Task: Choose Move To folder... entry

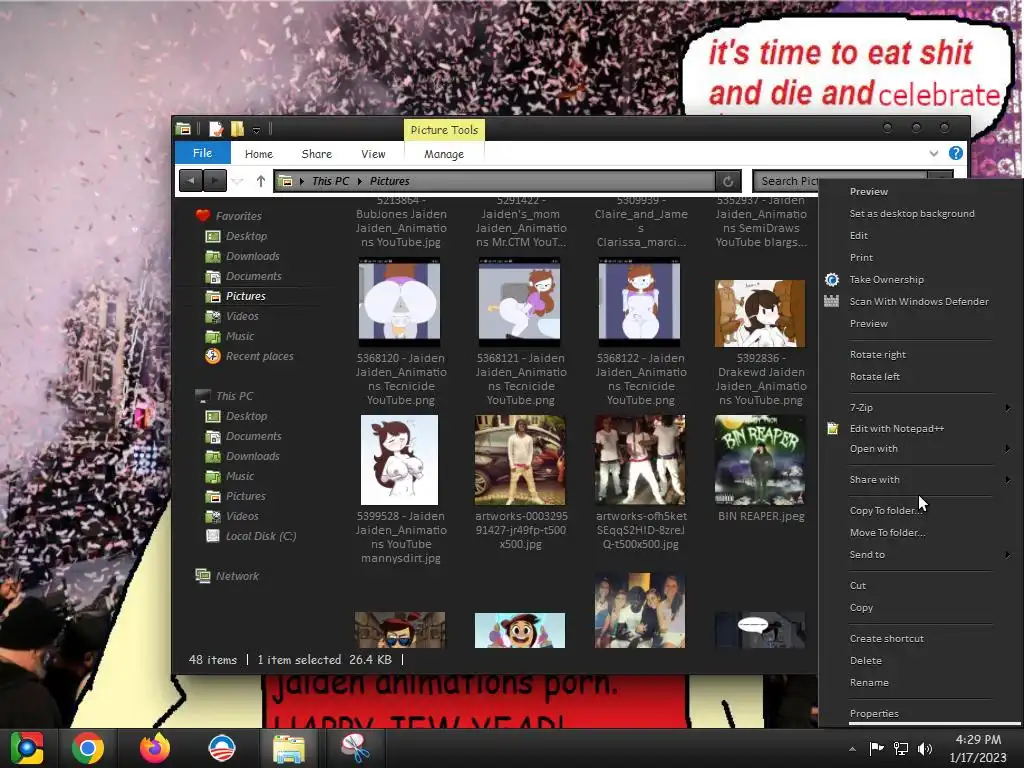Action: point(887,532)
